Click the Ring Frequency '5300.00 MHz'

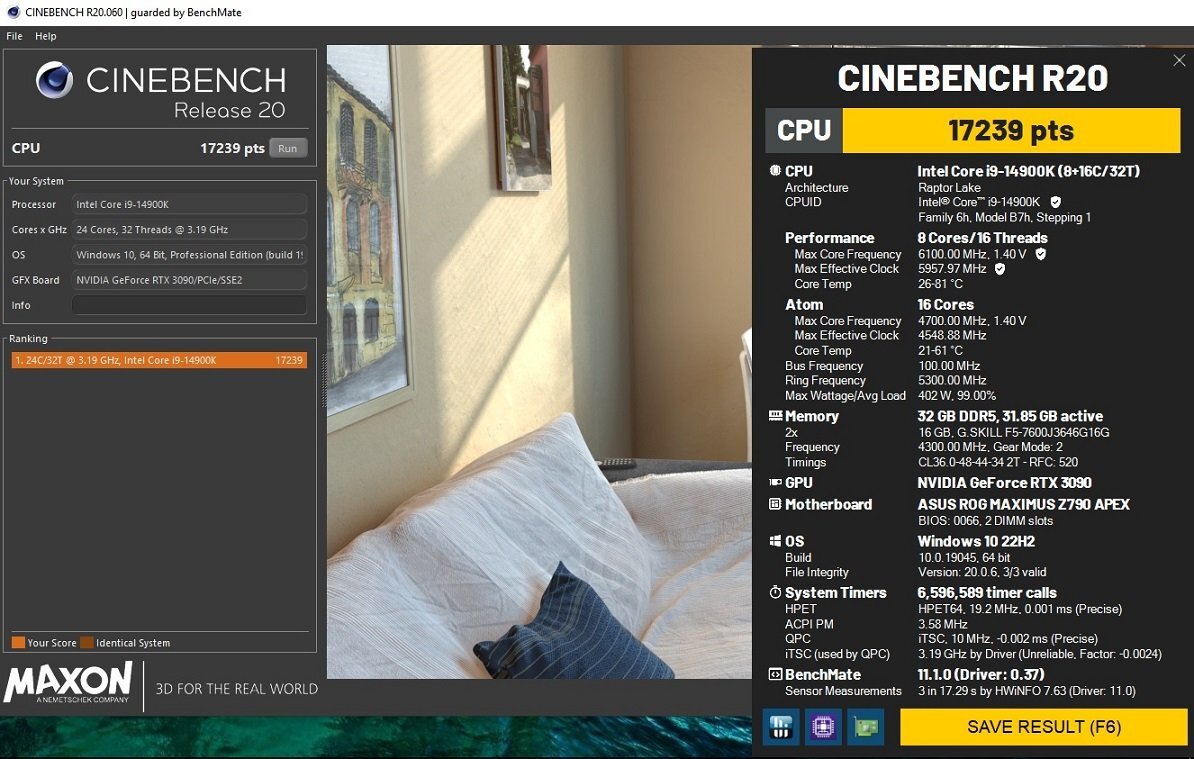point(952,380)
